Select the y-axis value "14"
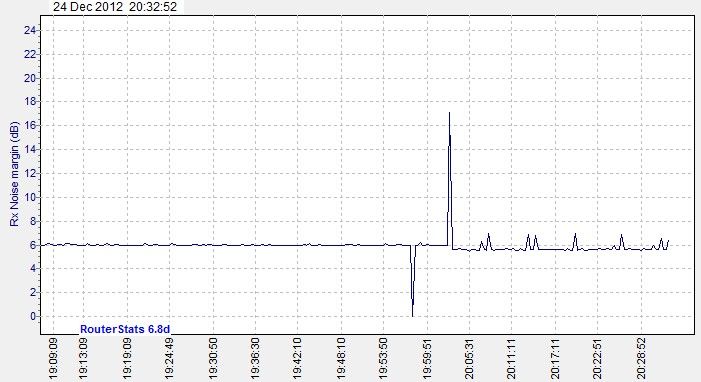Screen dimensions: 701x382 (x=30, y=149)
